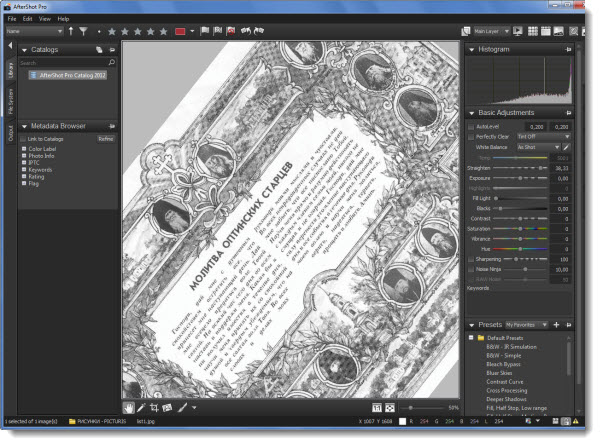Screen dimensions: 600x445
Task: Add a new preset with plus icon
Action: pos(556,325)
